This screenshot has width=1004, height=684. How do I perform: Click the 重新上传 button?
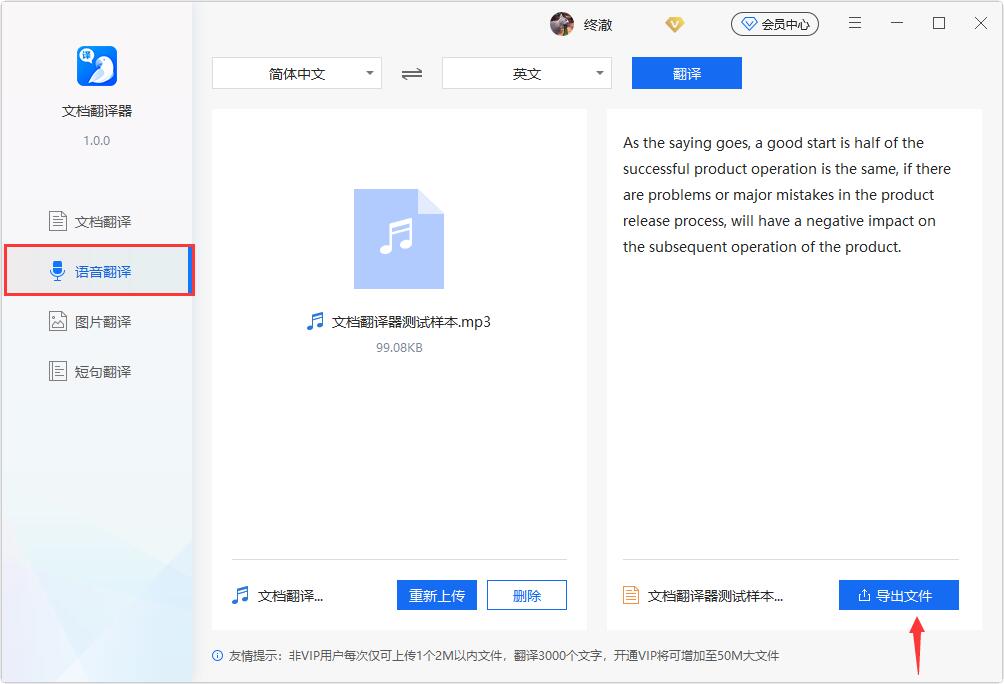[x=437, y=595]
